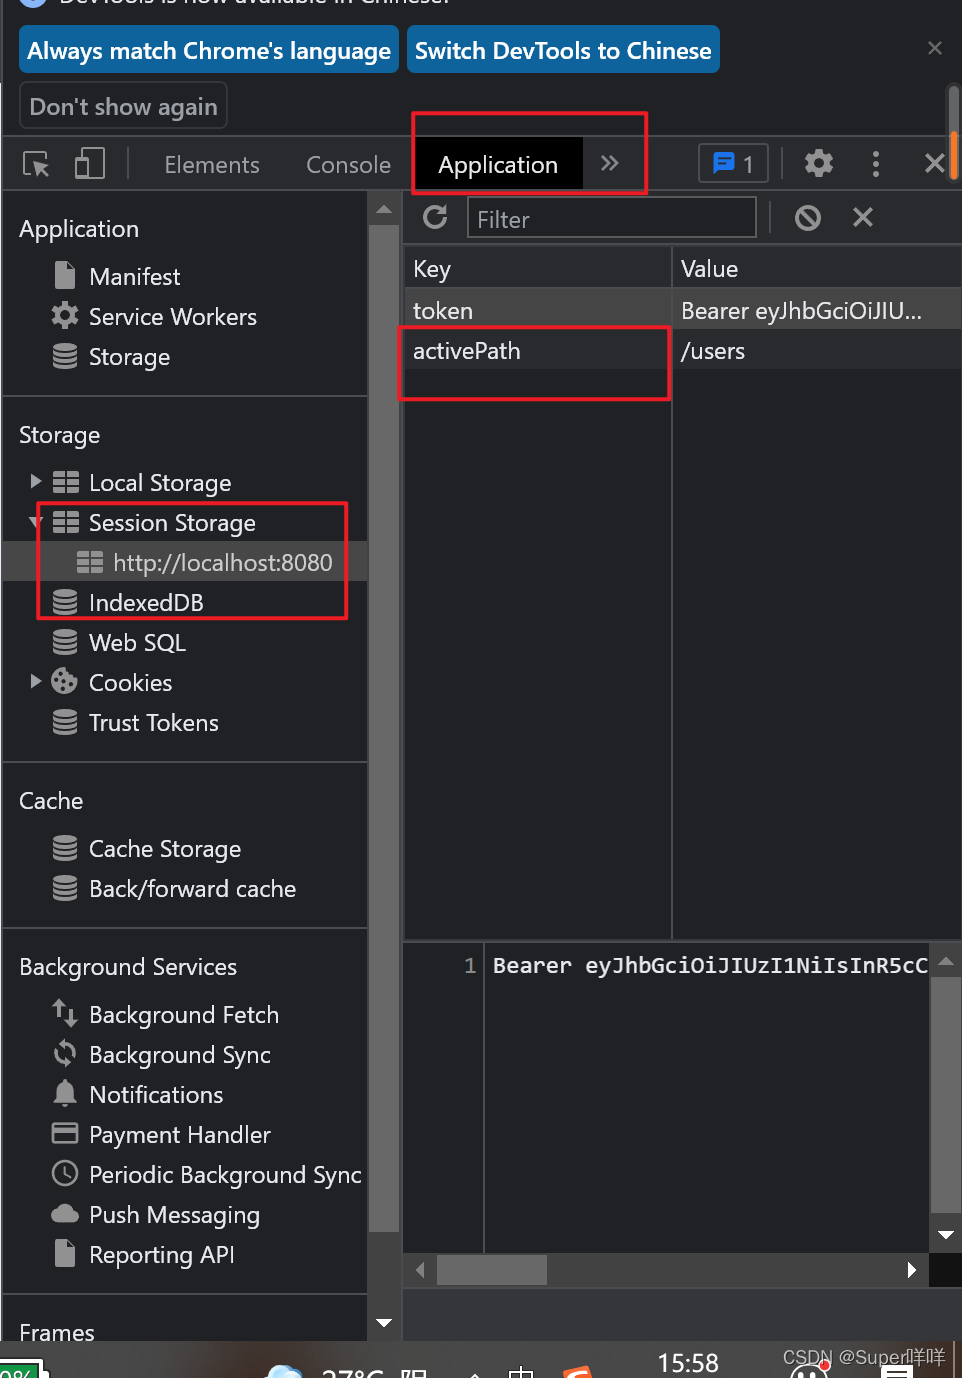Open the issues counter badge
This screenshot has height=1378, width=962.
click(x=733, y=164)
